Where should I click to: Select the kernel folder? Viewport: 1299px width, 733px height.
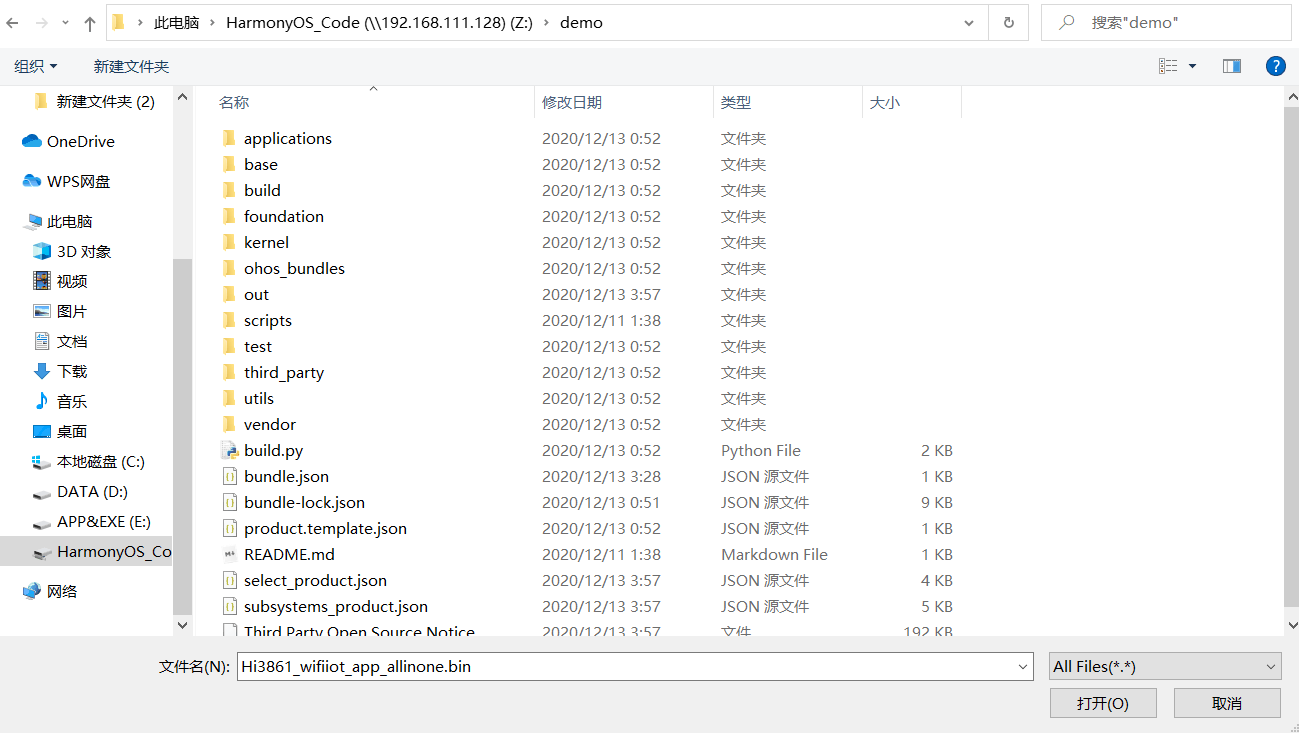[x=266, y=243]
